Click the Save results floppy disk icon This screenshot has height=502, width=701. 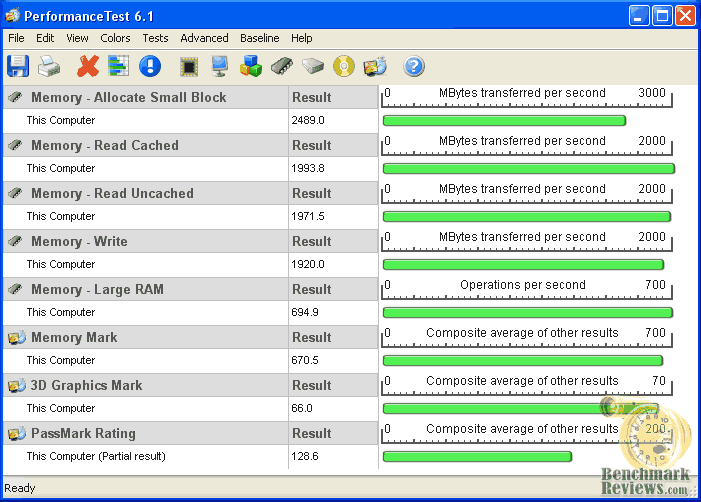pos(18,66)
